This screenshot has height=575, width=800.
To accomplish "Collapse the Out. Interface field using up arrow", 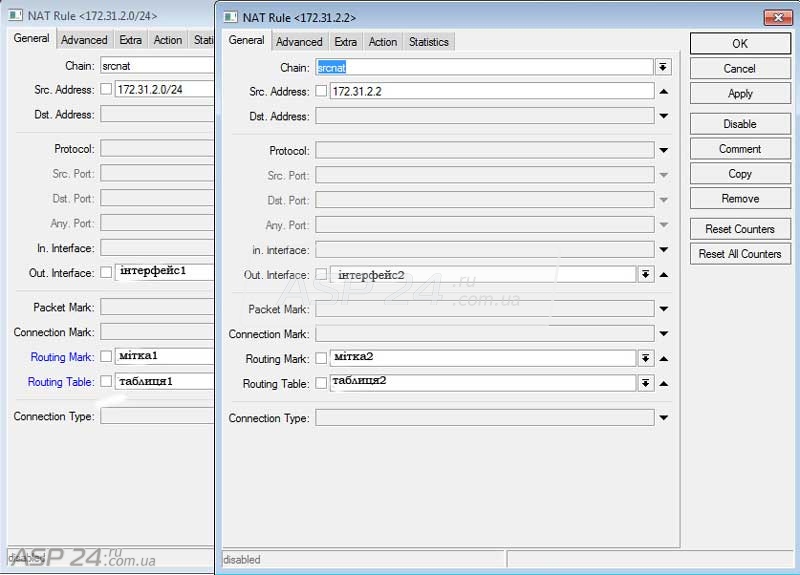I will (664, 275).
